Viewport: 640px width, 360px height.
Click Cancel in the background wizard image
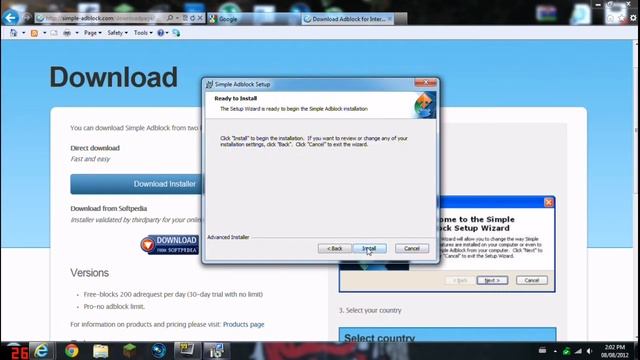[x=532, y=280]
